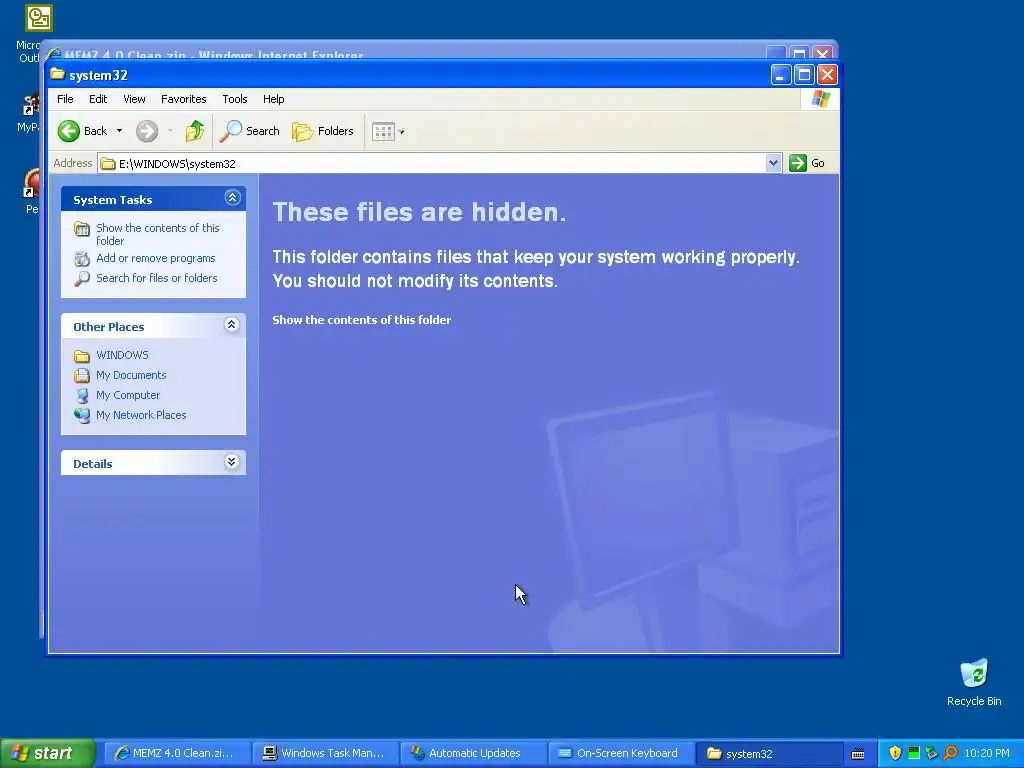This screenshot has height=768, width=1024.
Task: Click the system32 title bar folder icon
Action: coord(57,74)
